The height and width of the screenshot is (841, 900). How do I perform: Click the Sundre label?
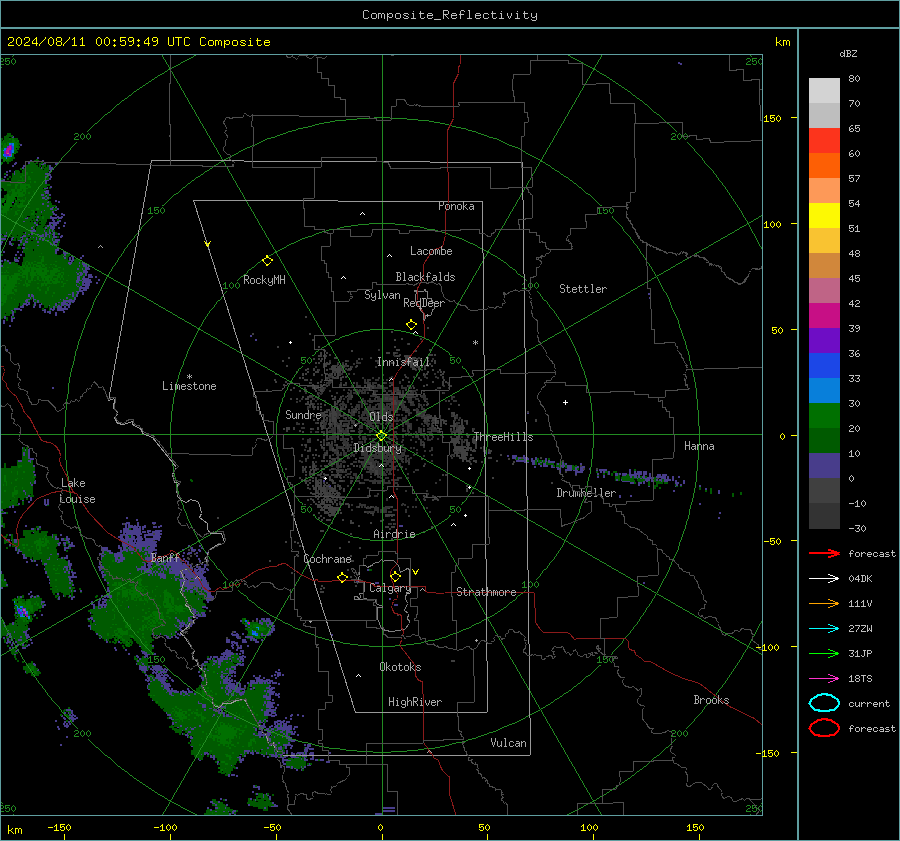pos(303,414)
